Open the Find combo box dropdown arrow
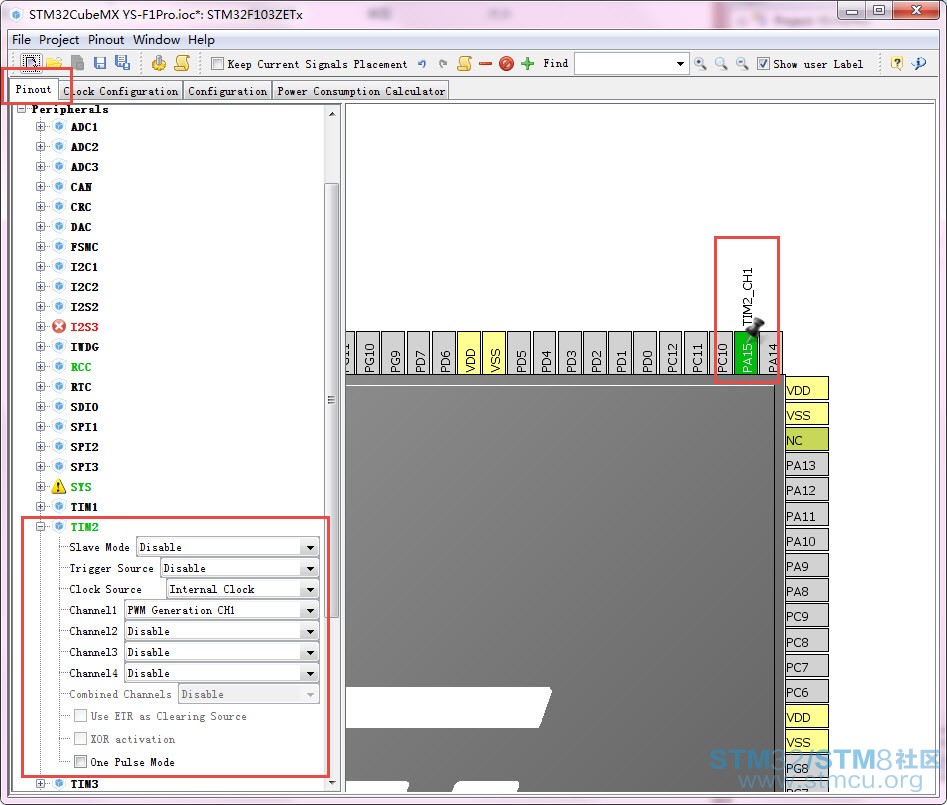This screenshot has width=947, height=805. coord(680,63)
